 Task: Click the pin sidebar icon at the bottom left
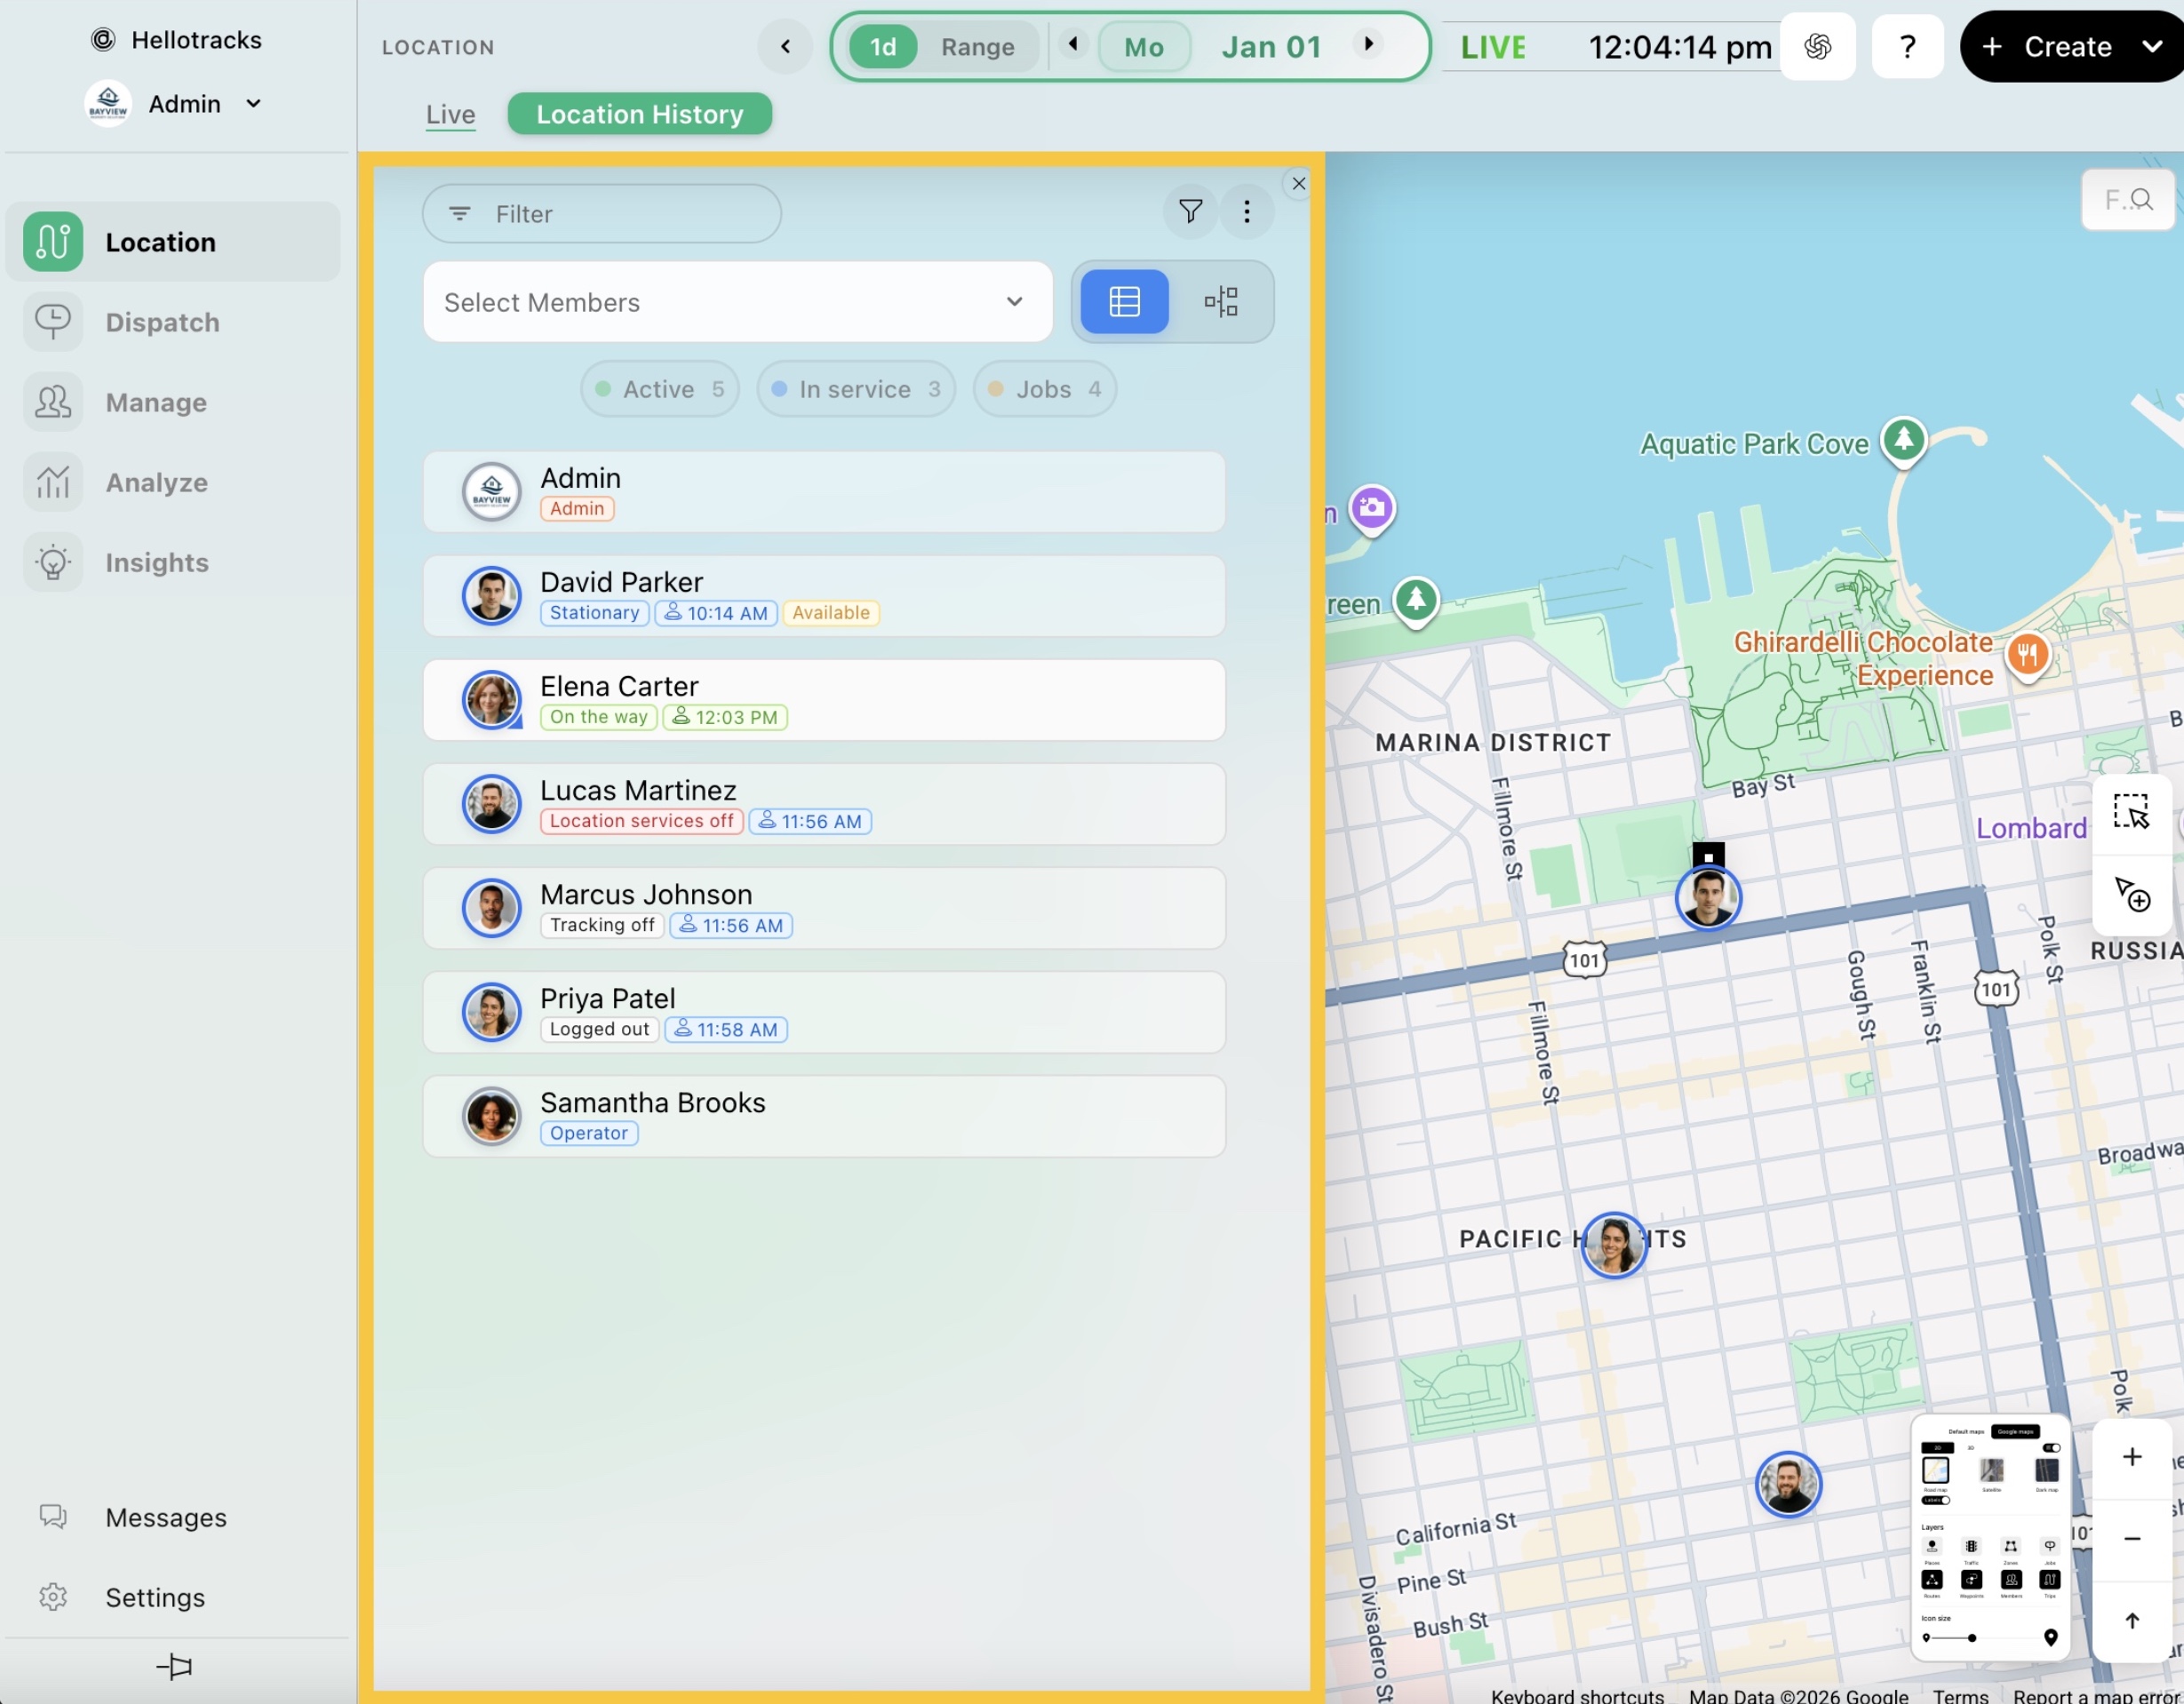point(174,1665)
